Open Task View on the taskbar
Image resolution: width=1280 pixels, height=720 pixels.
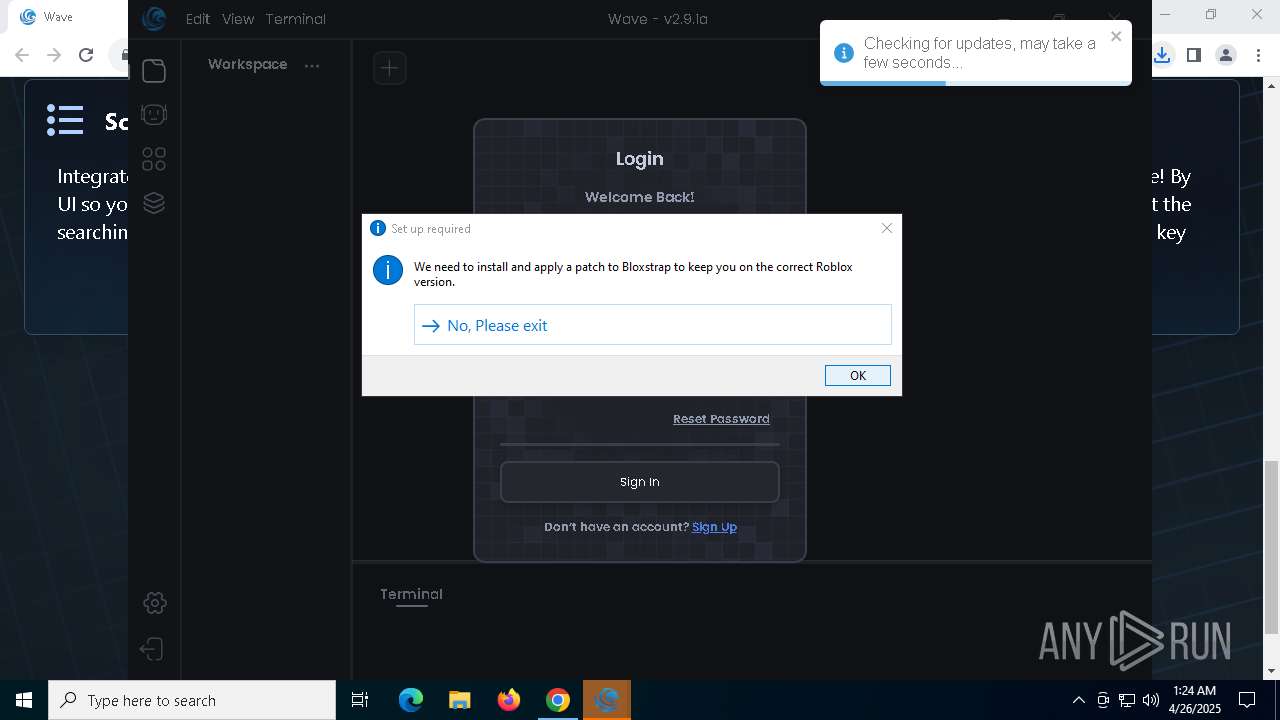coord(360,700)
